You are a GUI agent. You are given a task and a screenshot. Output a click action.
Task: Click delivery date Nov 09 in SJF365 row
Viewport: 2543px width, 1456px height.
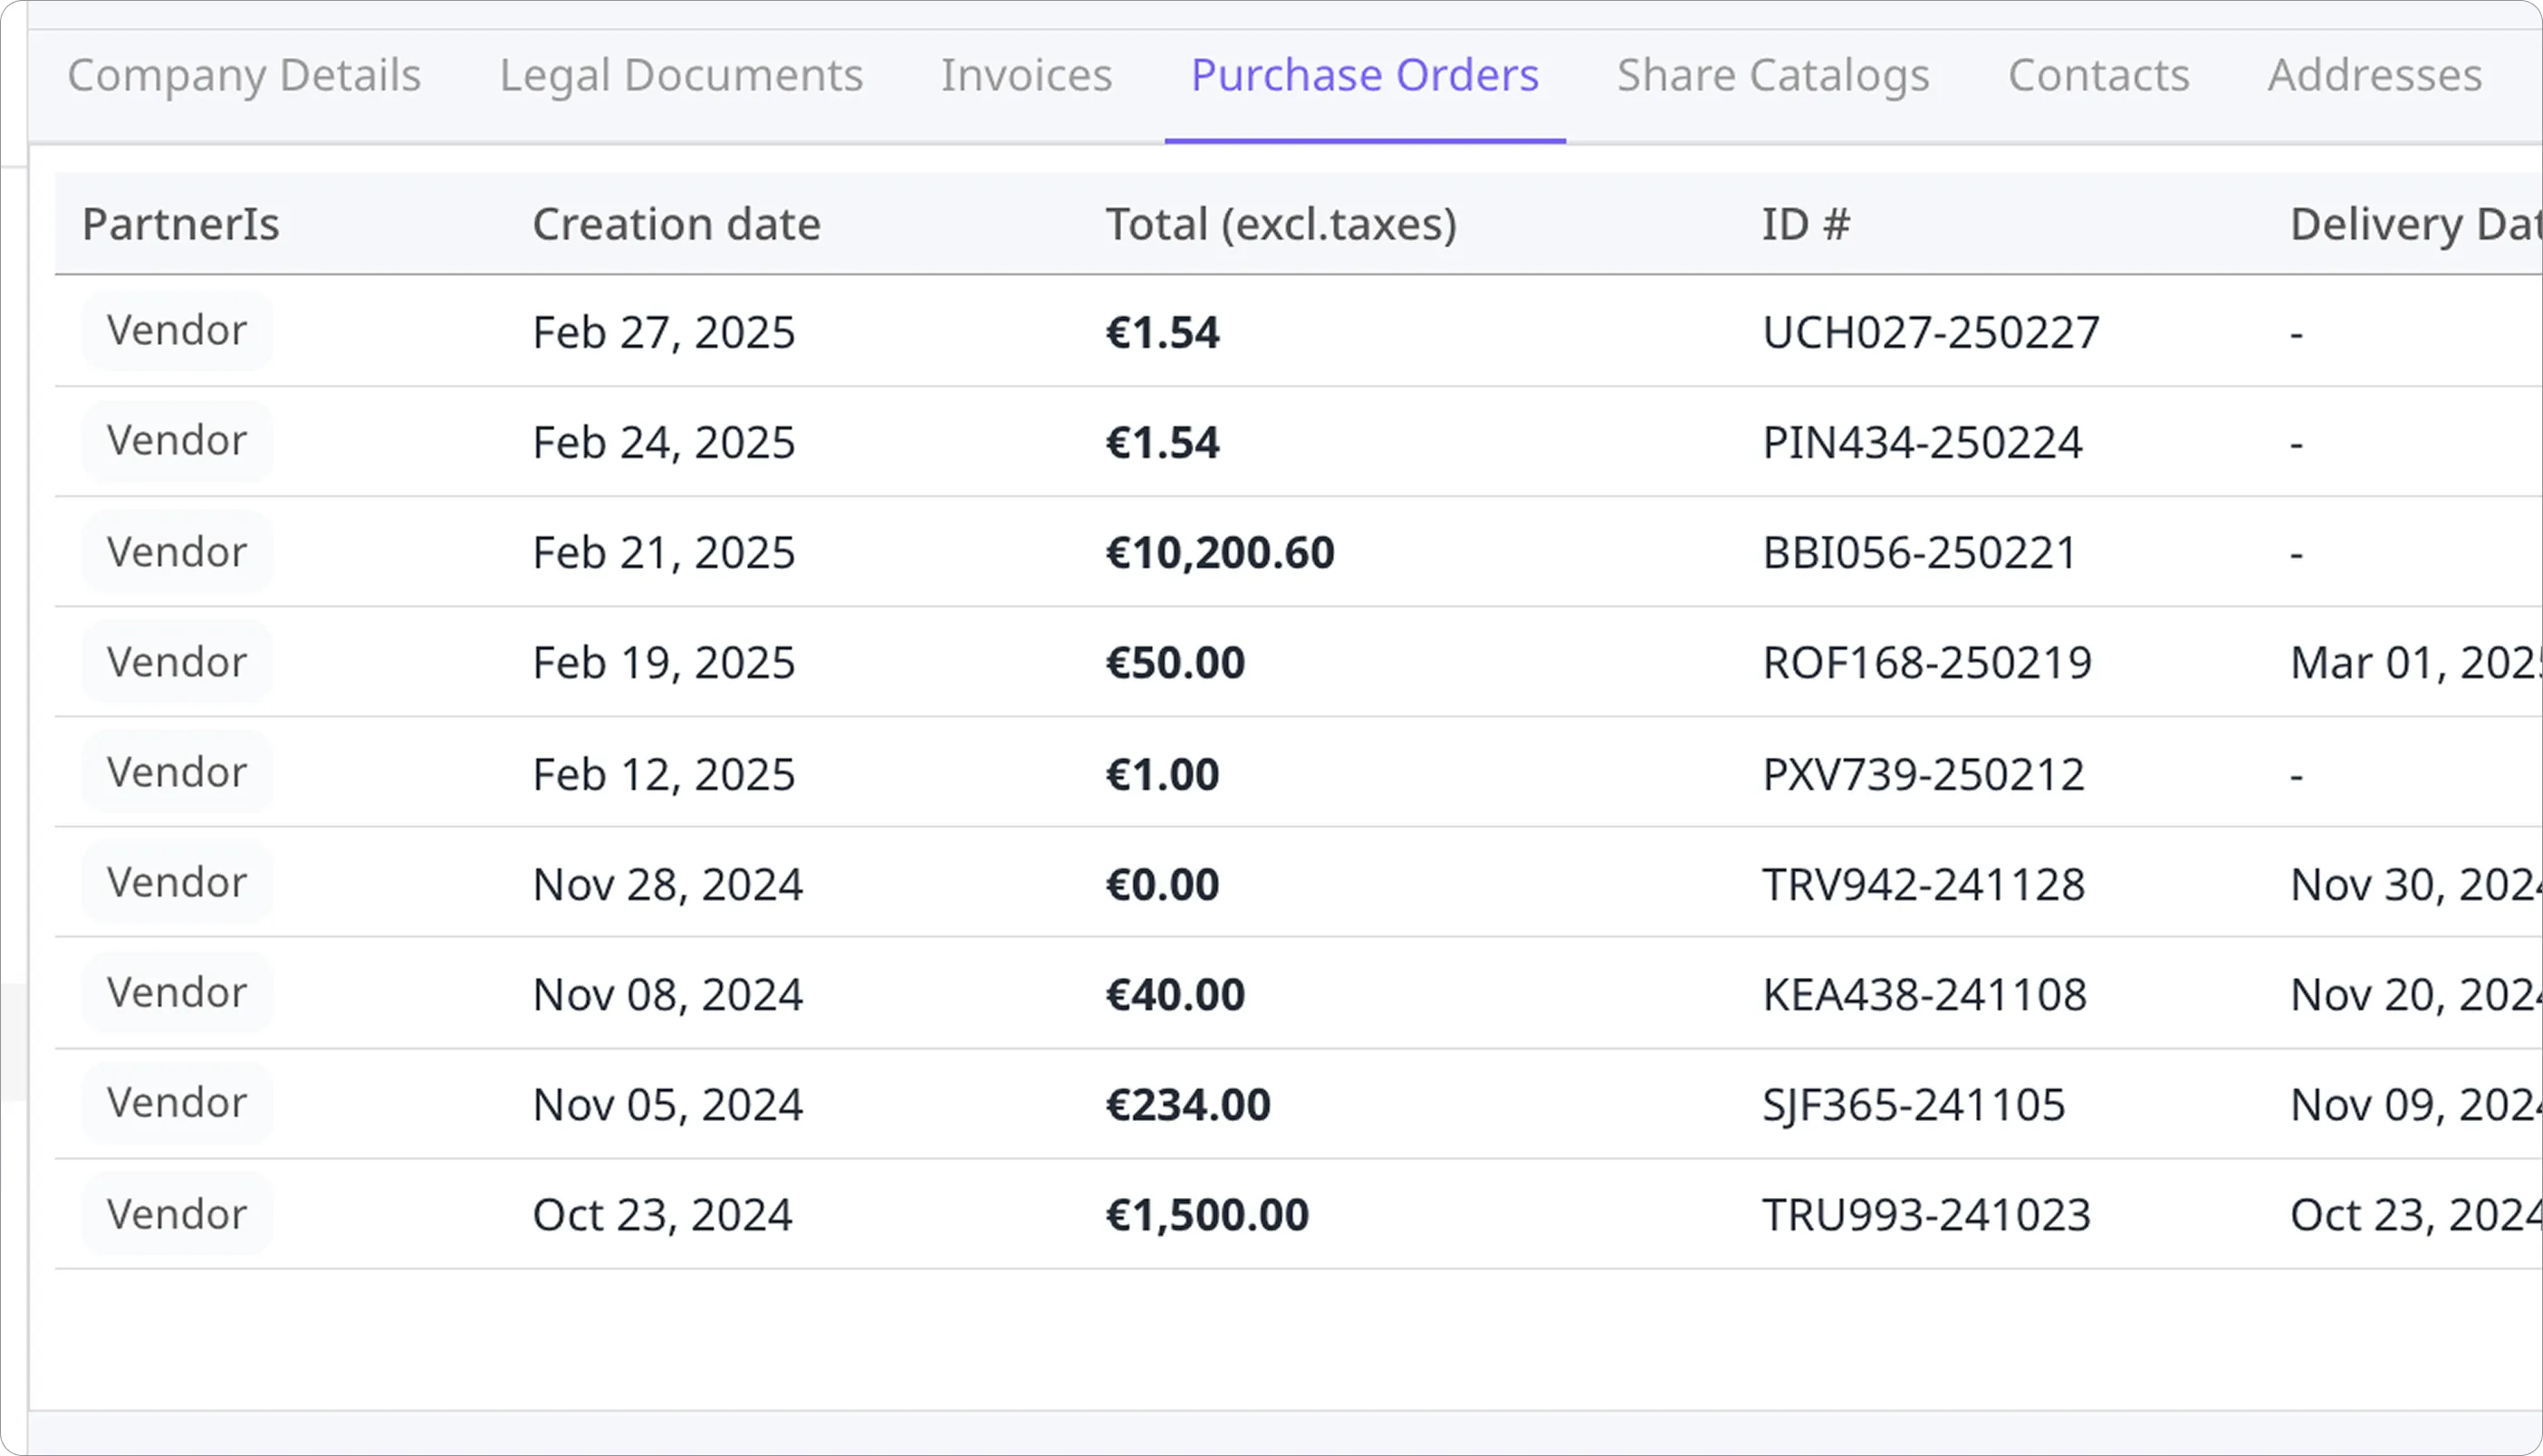click(x=2415, y=1105)
